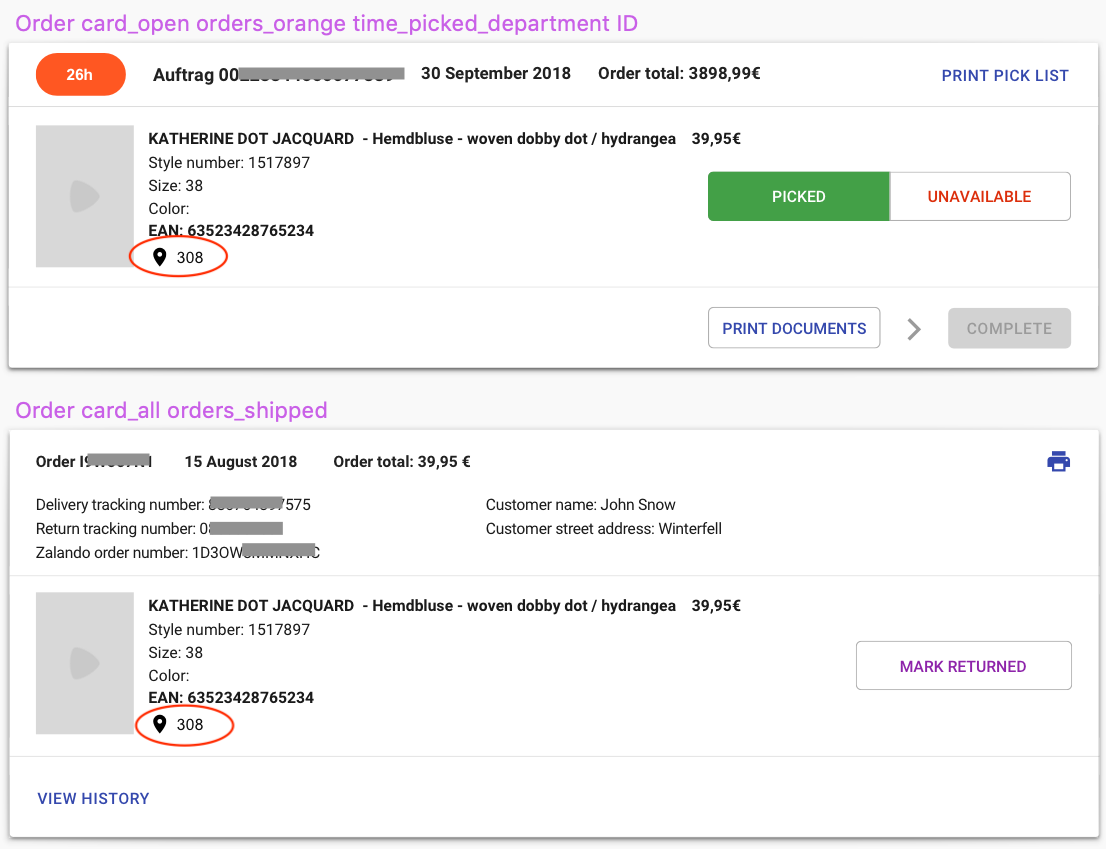Click Return tracking number line
Image resolution: width=1106 pixels, height=849 pixels.
tap(159, 529)
